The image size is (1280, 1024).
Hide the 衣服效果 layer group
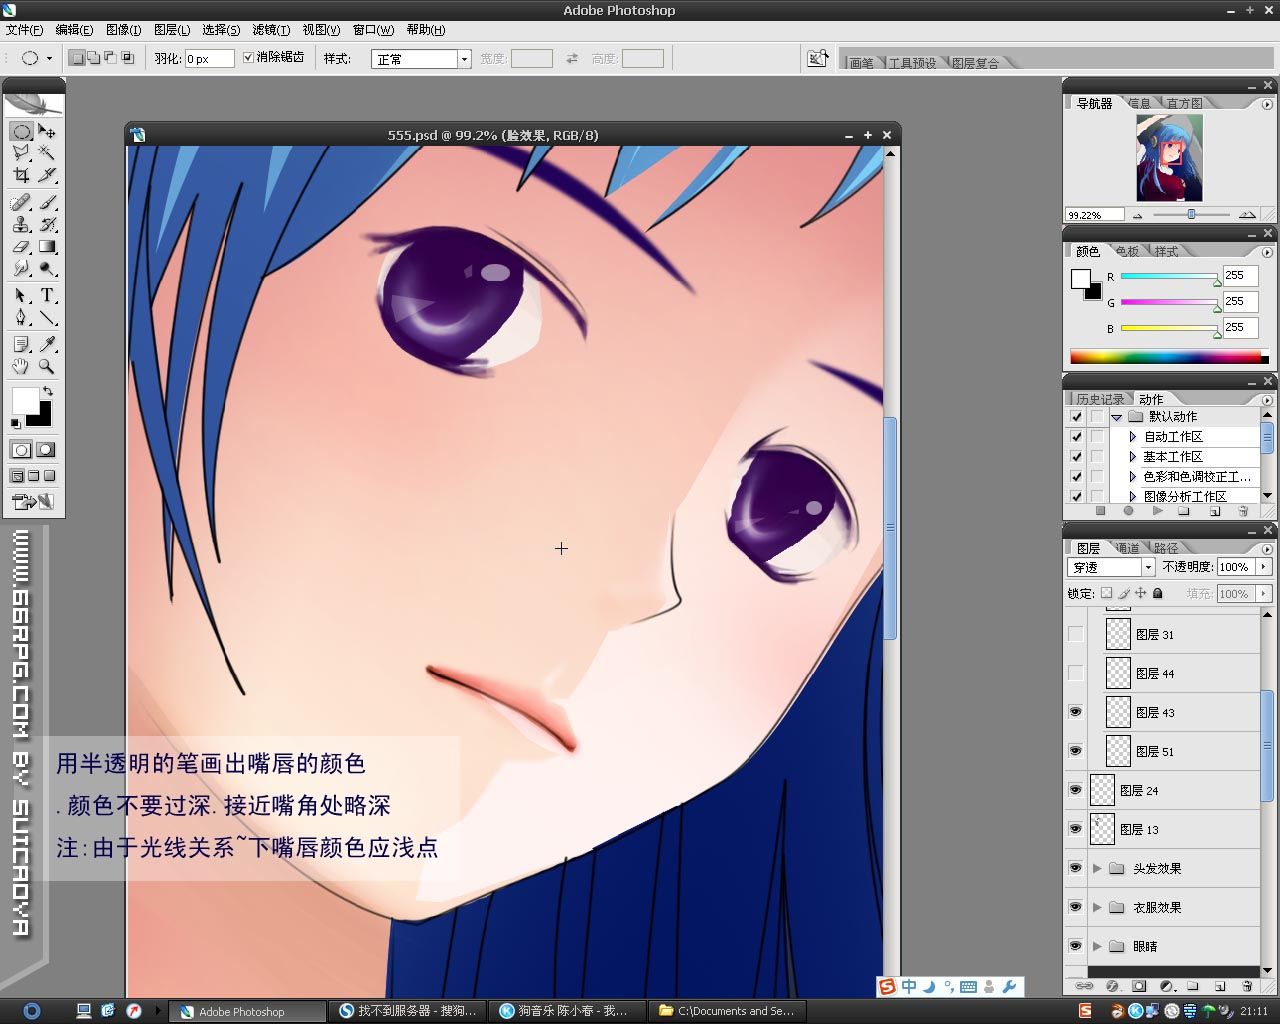[1076, 907]
